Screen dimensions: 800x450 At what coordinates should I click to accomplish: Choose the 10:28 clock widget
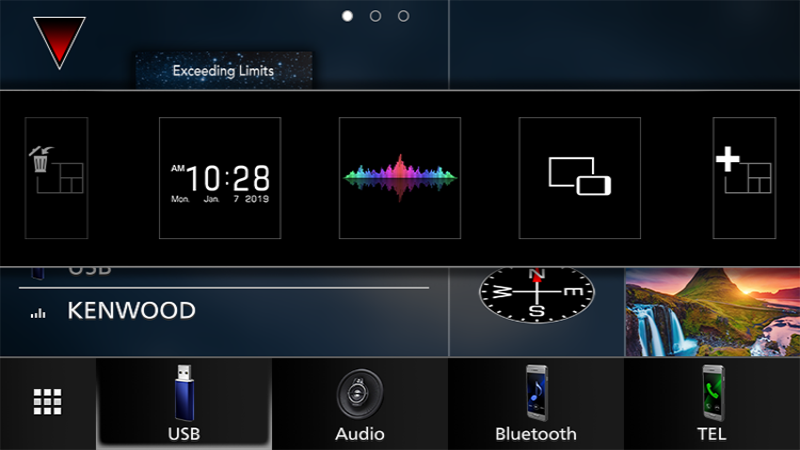(x=220, y=178)
